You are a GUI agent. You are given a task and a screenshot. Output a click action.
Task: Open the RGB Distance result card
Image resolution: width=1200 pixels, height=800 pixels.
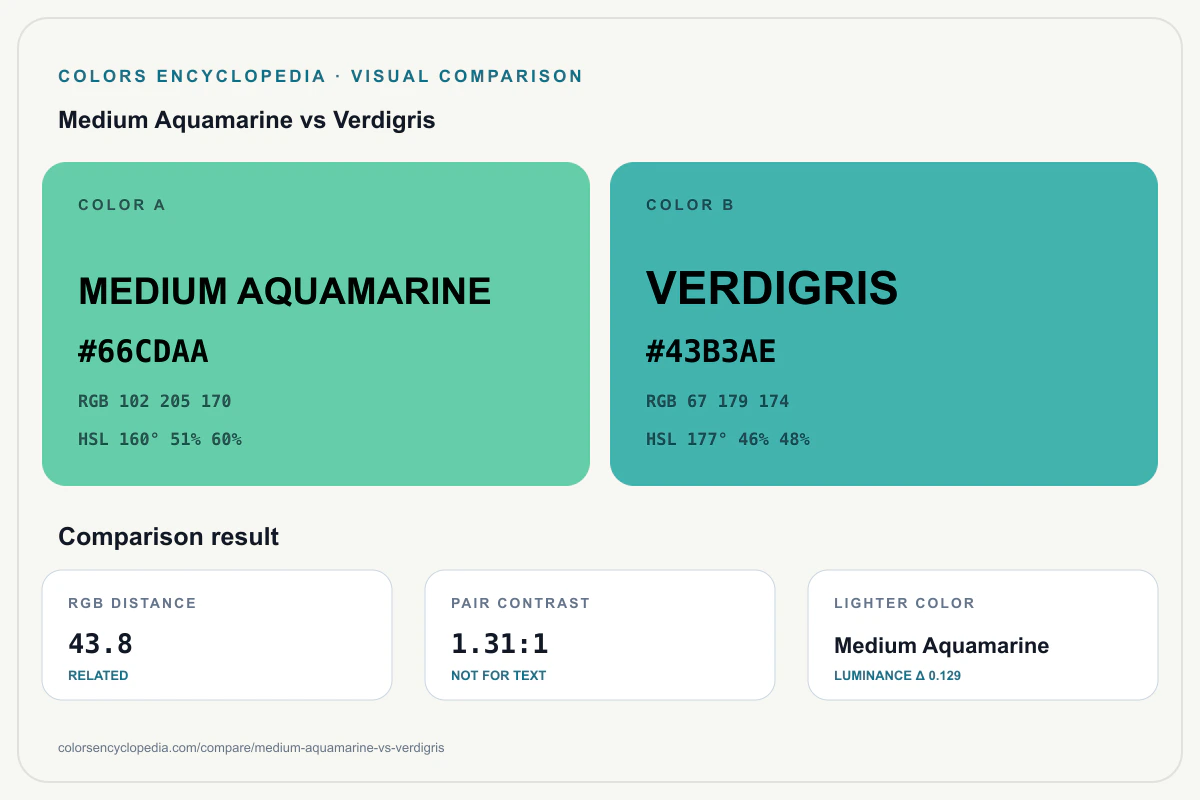tap(217, 635)
